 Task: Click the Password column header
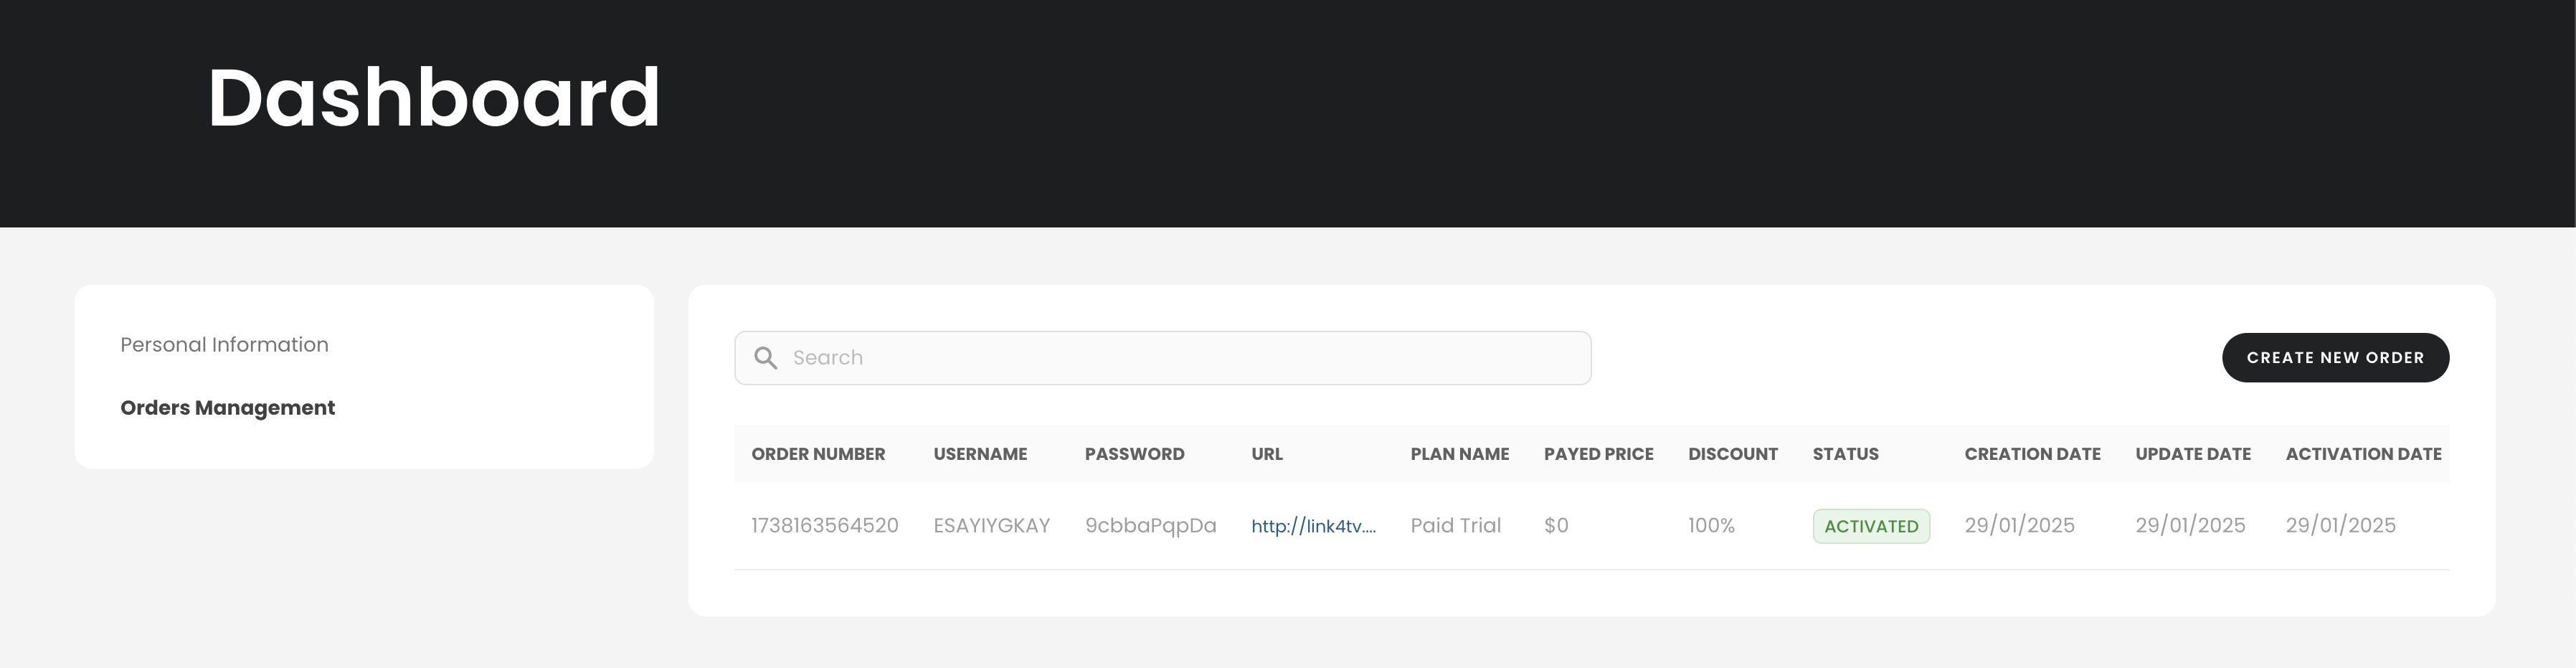[1134, 454]
